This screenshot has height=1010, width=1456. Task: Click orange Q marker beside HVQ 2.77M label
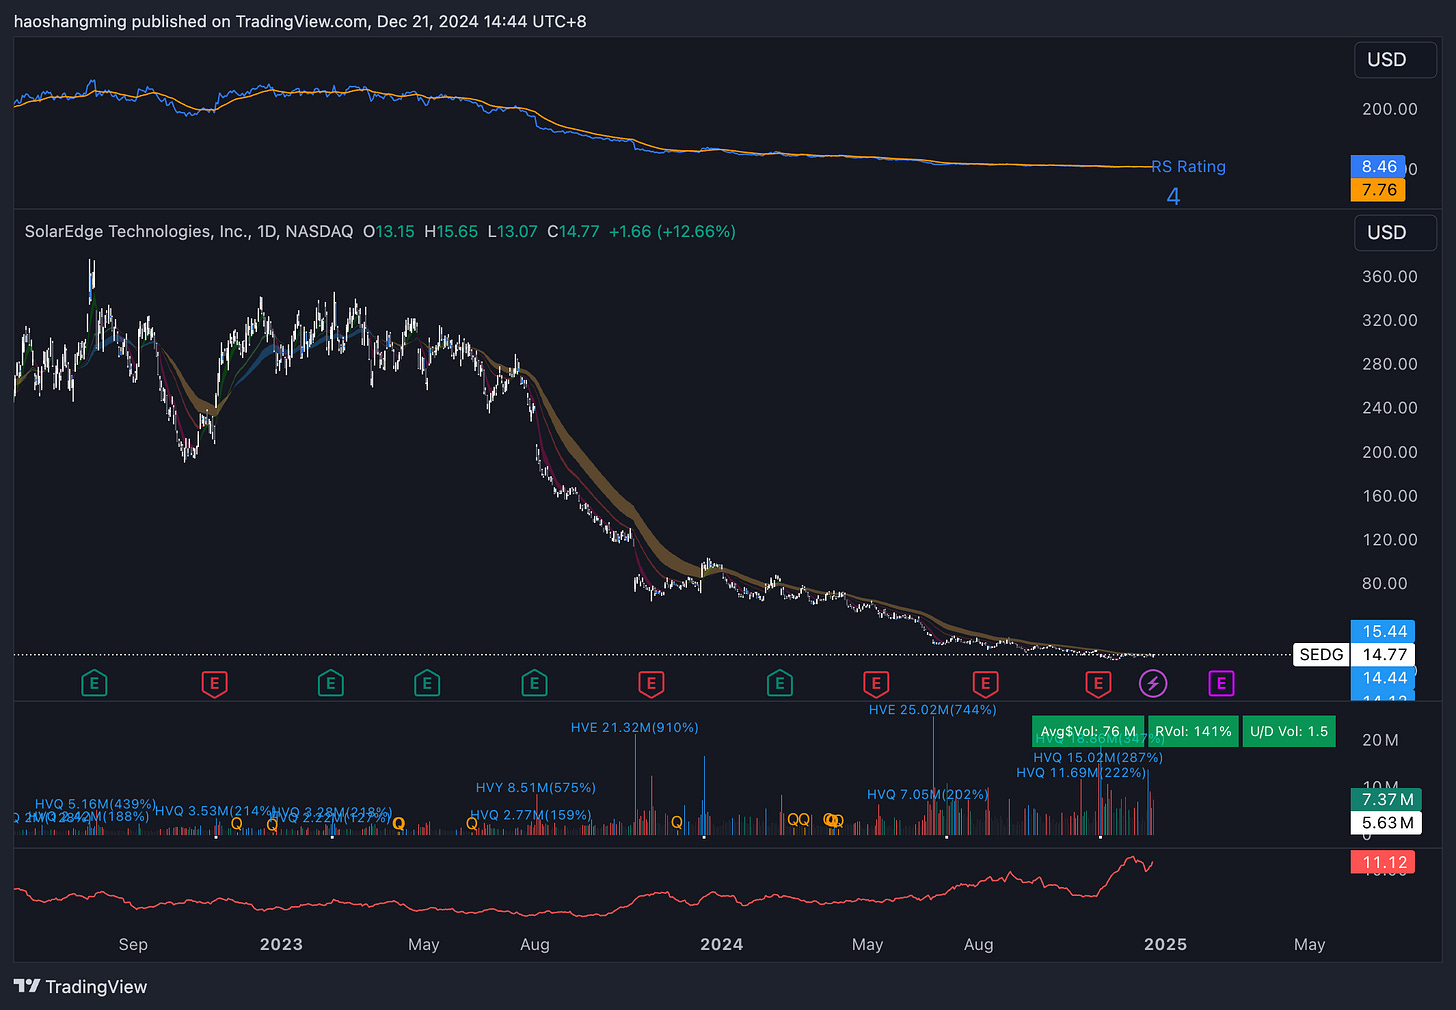click(471, 823)
